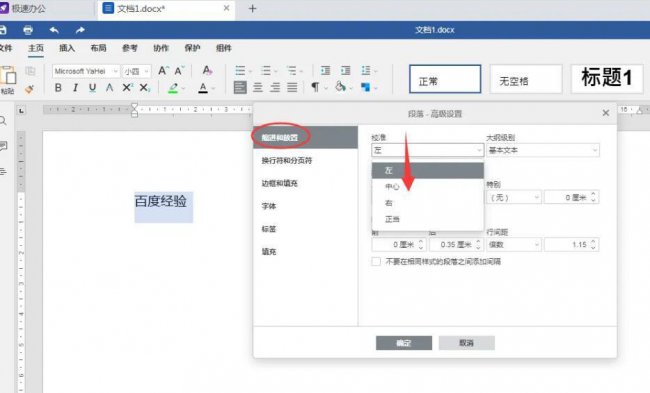Expand the 校准 alignment combo box
The height and width of the screenshot is (393, 650).
(427, 150)
